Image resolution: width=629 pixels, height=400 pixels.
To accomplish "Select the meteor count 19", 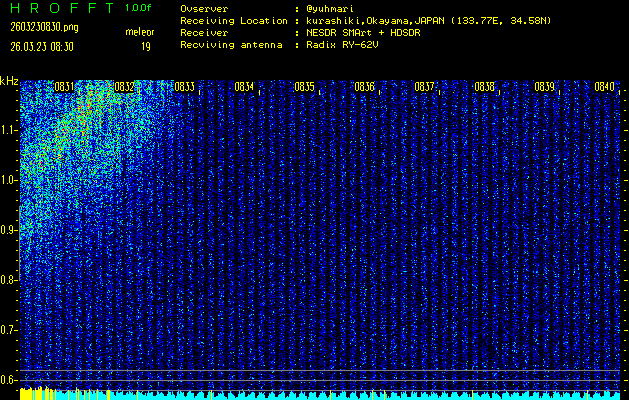I will [x=145, y=45].
